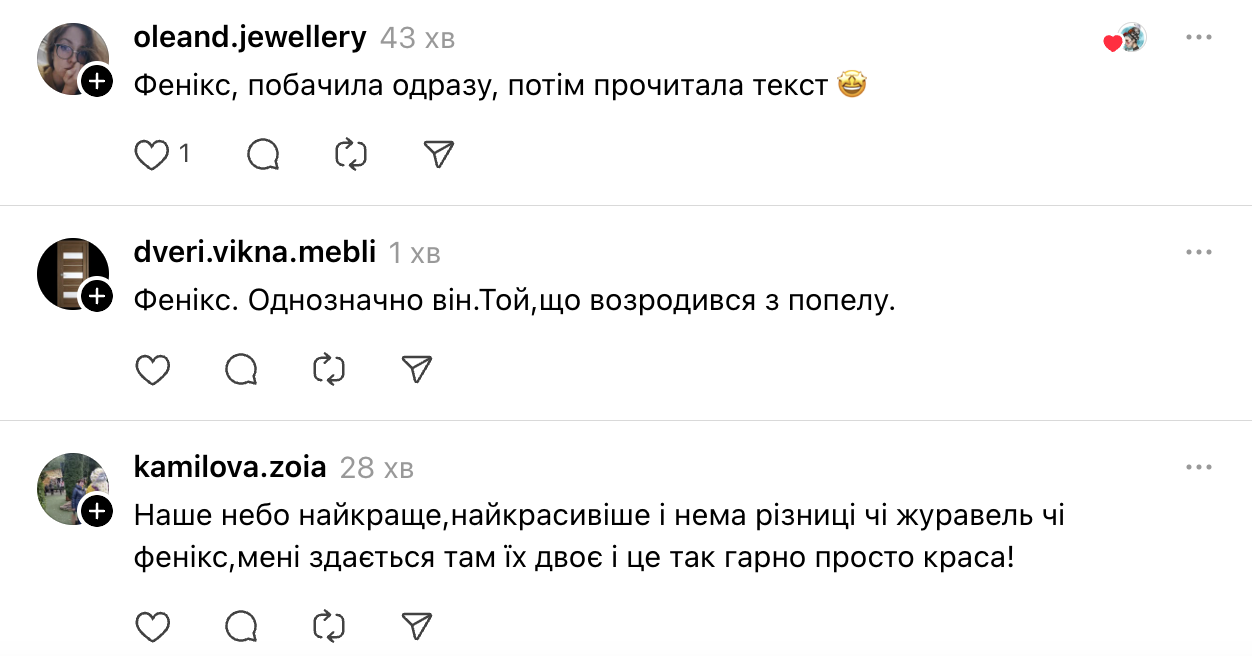Screen dimensions: 1252x656
Task: Follow oleand.jewellery using the plus badge
Action: pyautogui.click(x=97, y=81)
